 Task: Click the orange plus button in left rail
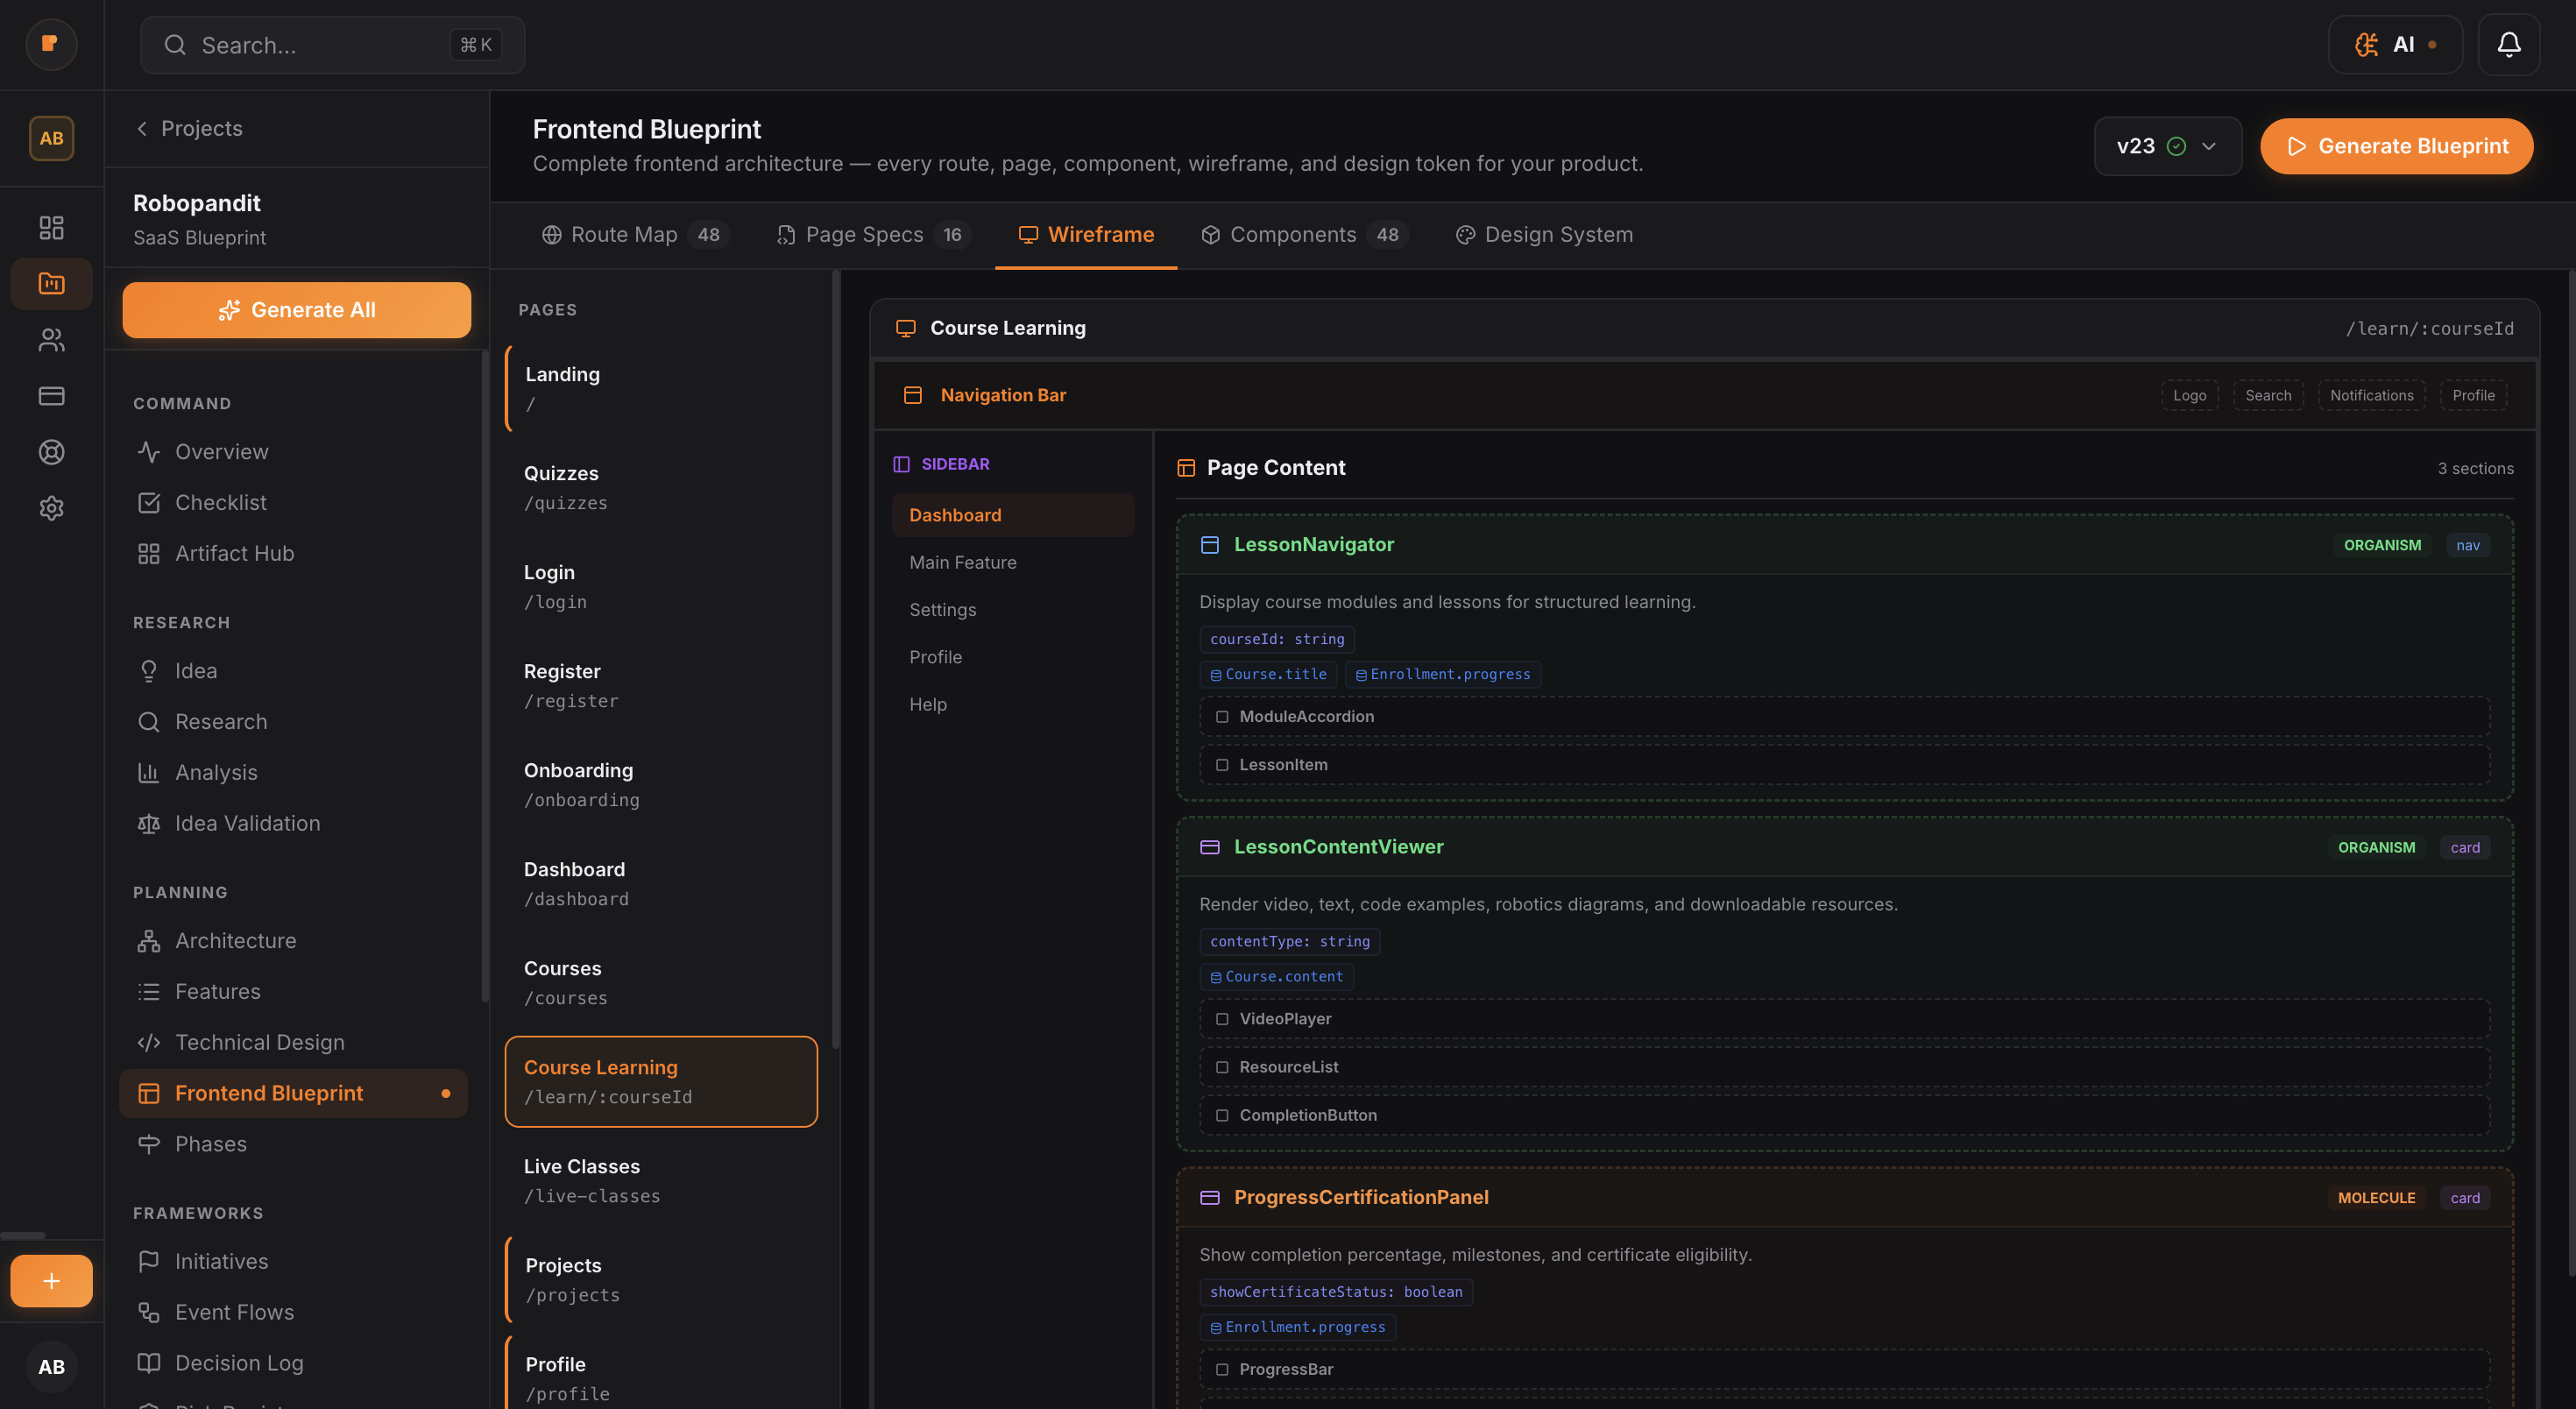(x=51, y=1281)
